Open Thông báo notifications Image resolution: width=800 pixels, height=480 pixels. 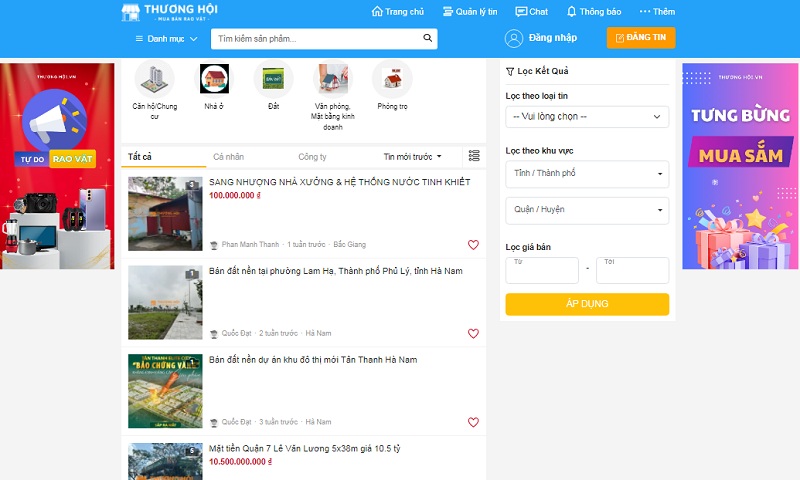tap(594, 11)
